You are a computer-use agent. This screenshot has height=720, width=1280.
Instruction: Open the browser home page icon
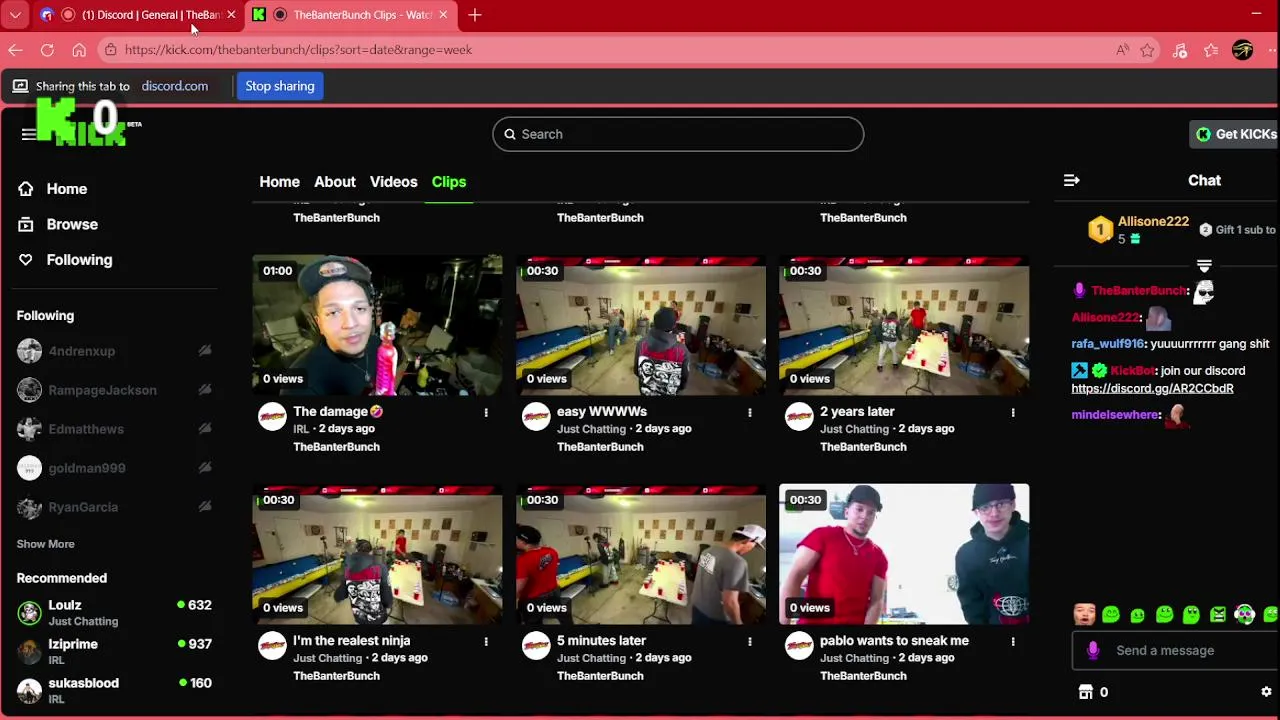[x=79, y=50]
